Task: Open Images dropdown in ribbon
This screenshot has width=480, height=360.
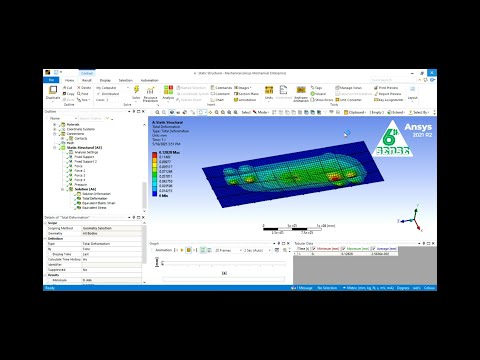Action: (243, 88)
